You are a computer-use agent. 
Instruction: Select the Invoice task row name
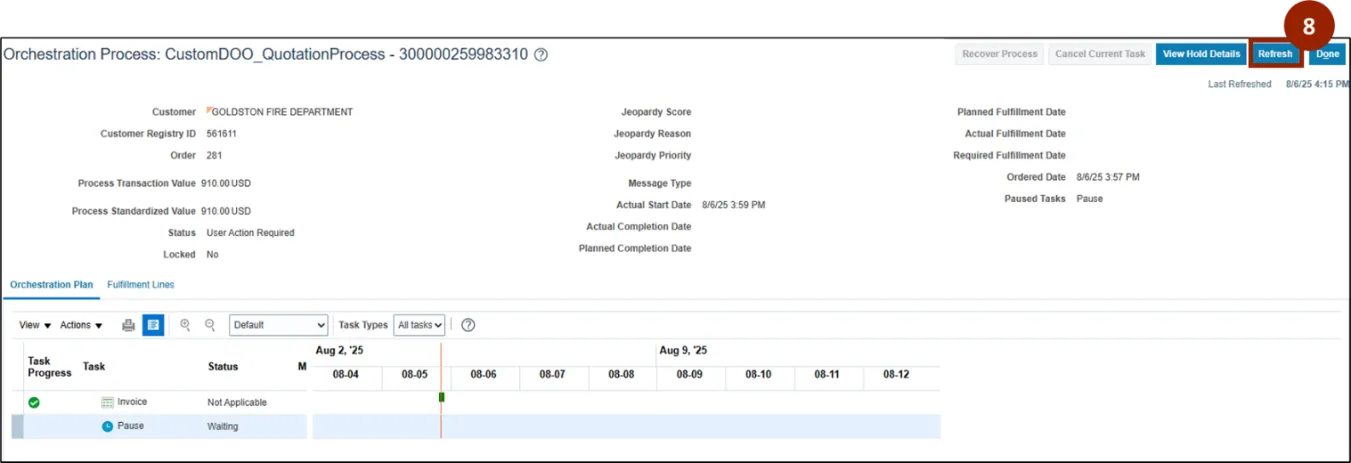click(132, 402)
